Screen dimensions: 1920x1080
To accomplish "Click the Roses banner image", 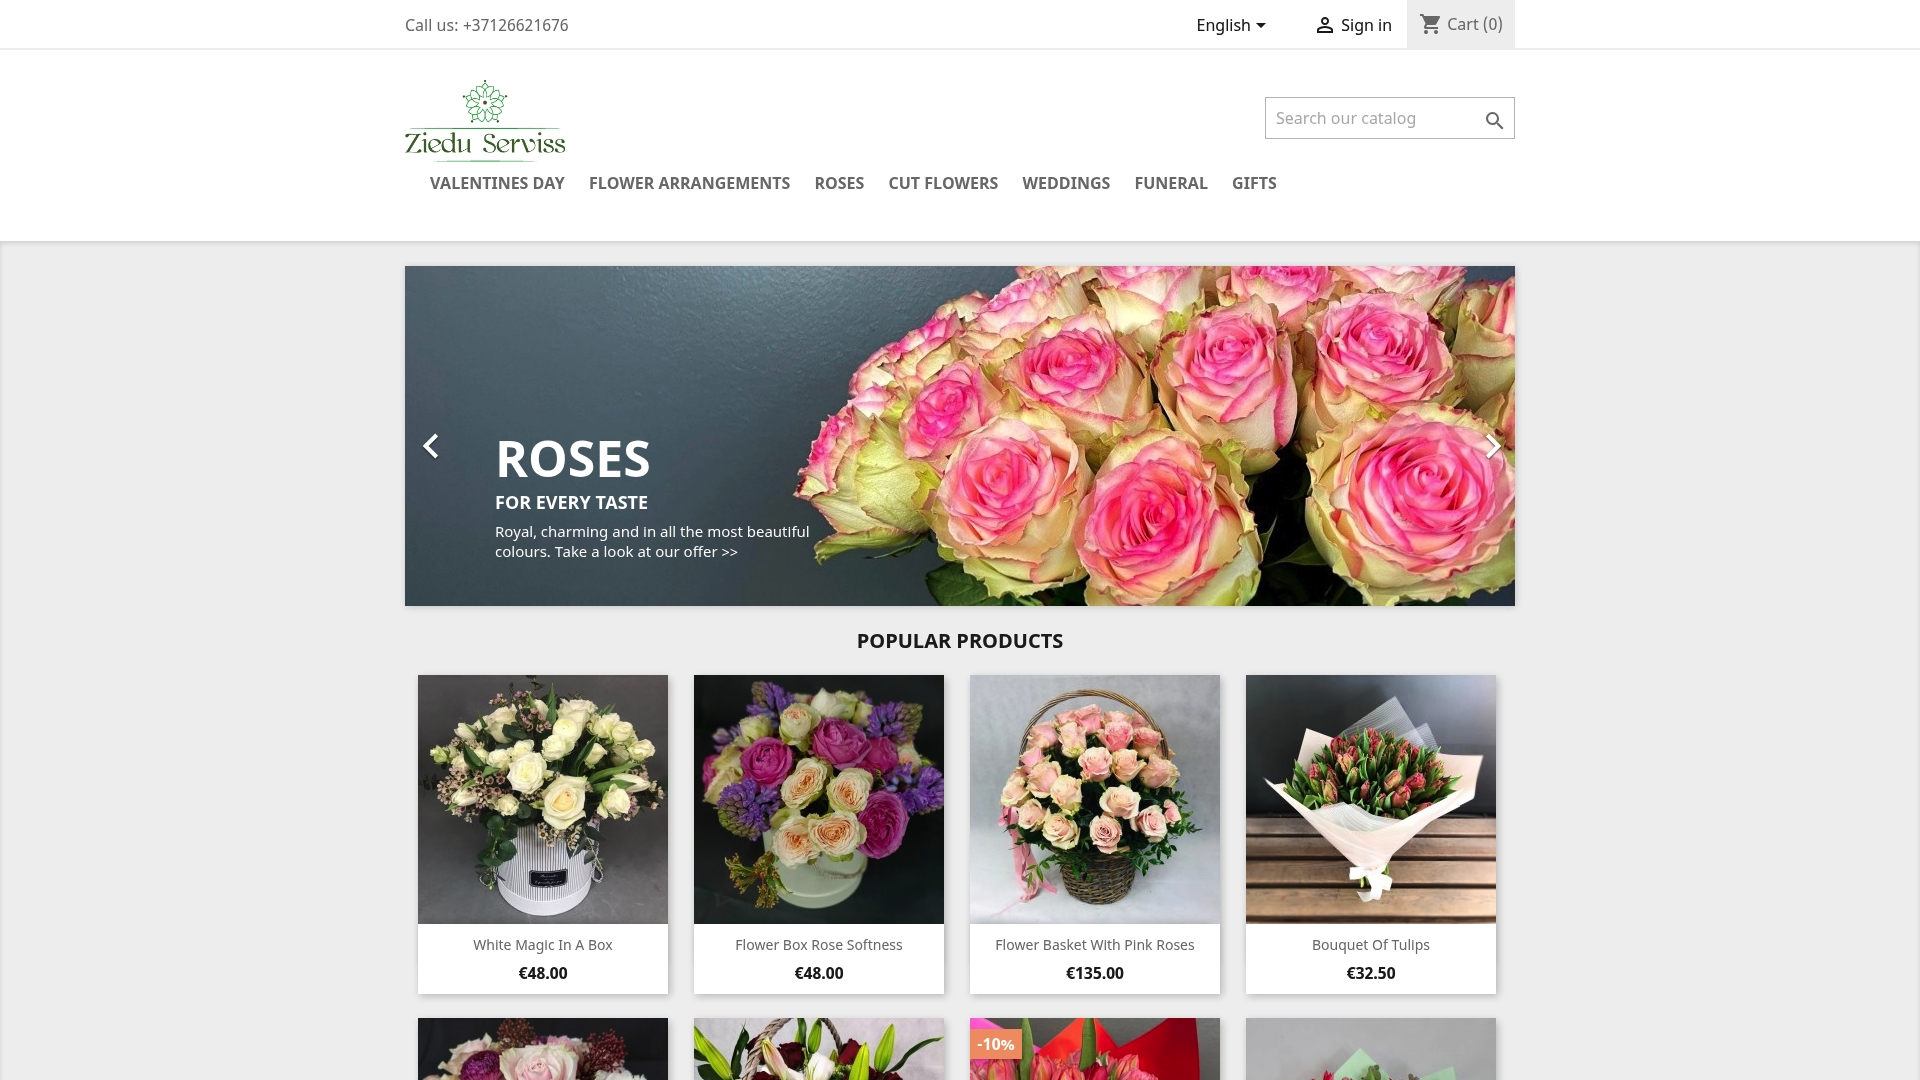I will tap(960, 436).
